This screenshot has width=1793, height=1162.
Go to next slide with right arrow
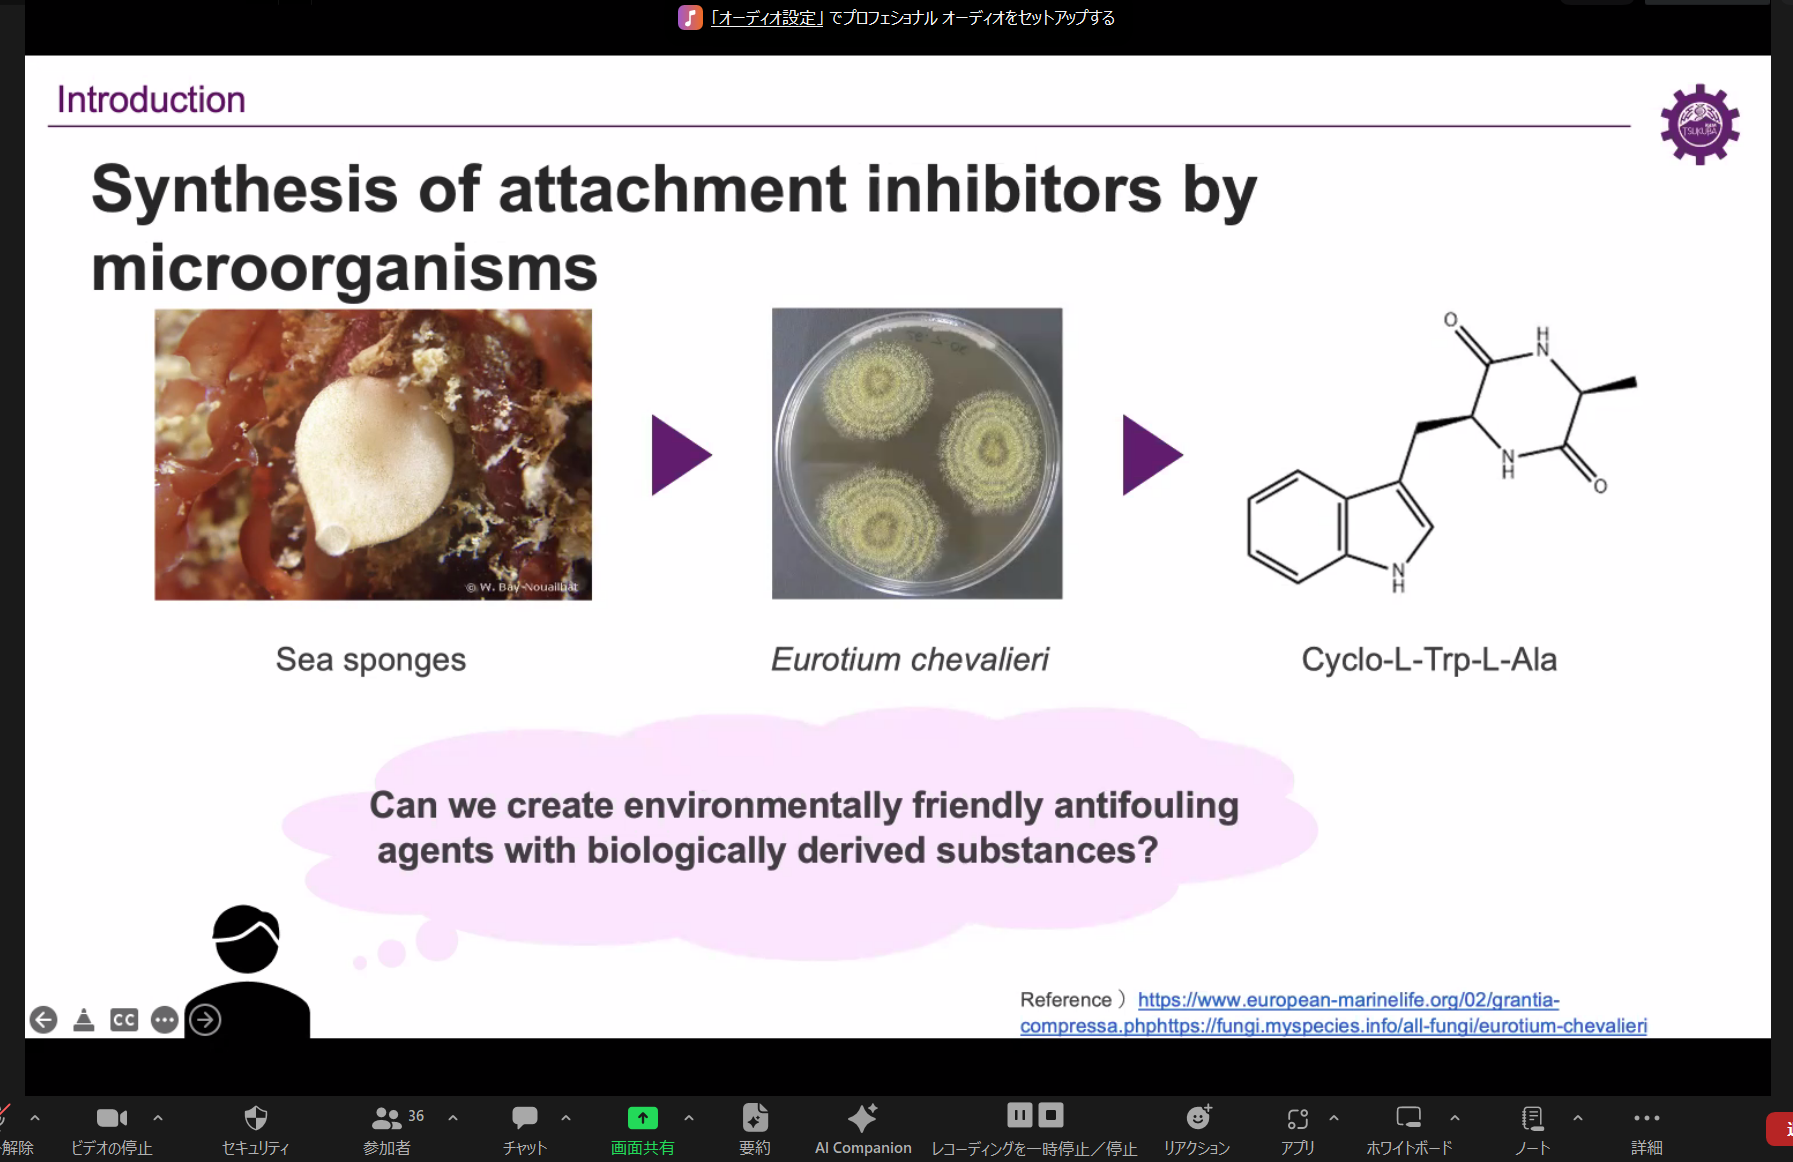click(x=205, y=1020)
